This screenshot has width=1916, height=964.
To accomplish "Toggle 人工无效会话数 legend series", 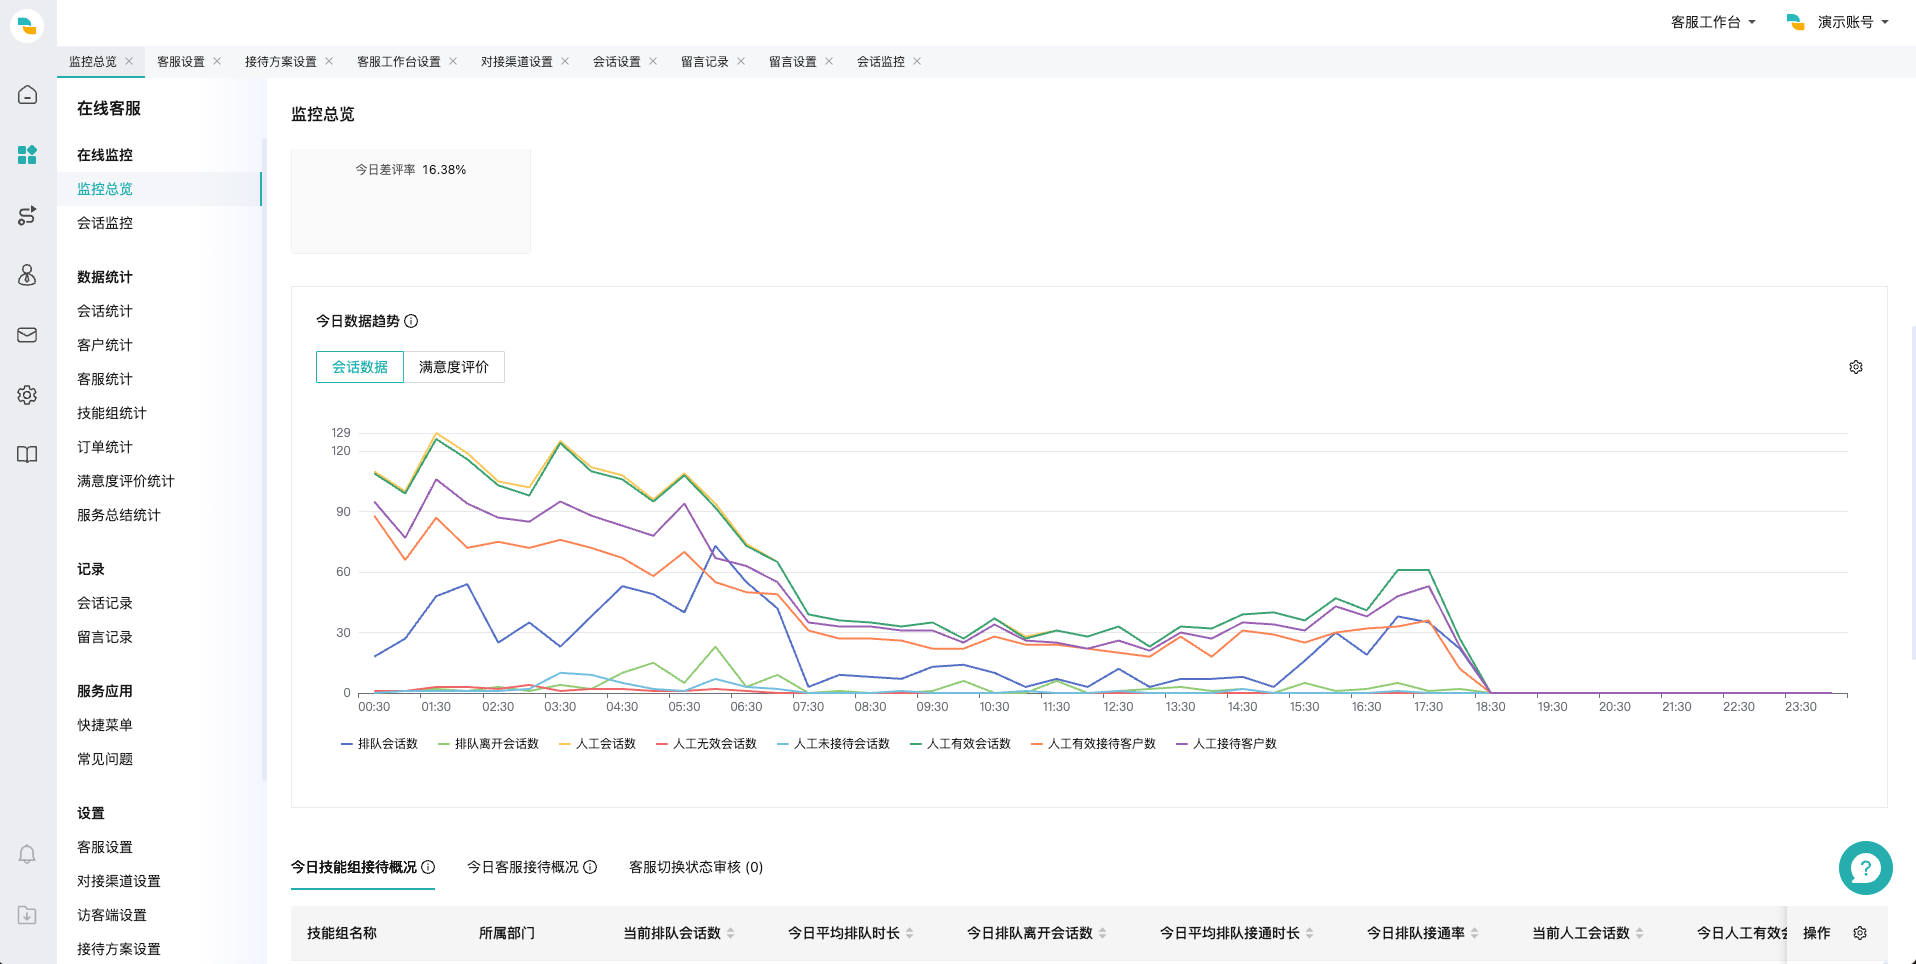I will pyautogui.click(x=706, y=744).
